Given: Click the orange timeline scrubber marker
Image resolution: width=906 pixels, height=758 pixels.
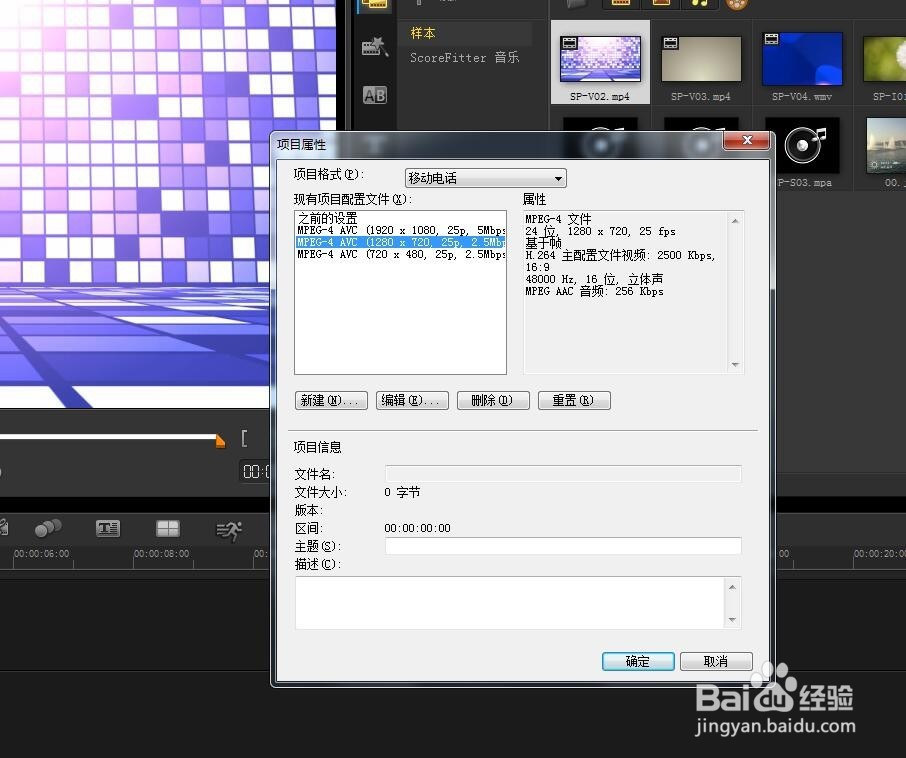Looking at the screenshot, I should [219, 438].
